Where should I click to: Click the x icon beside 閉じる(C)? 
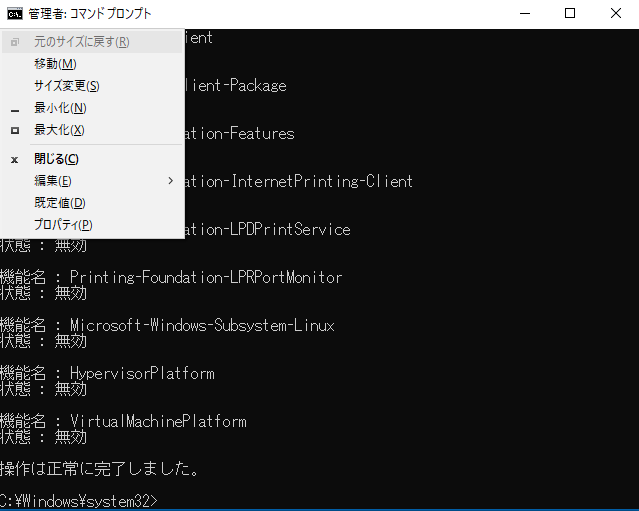tap(15, 160)
